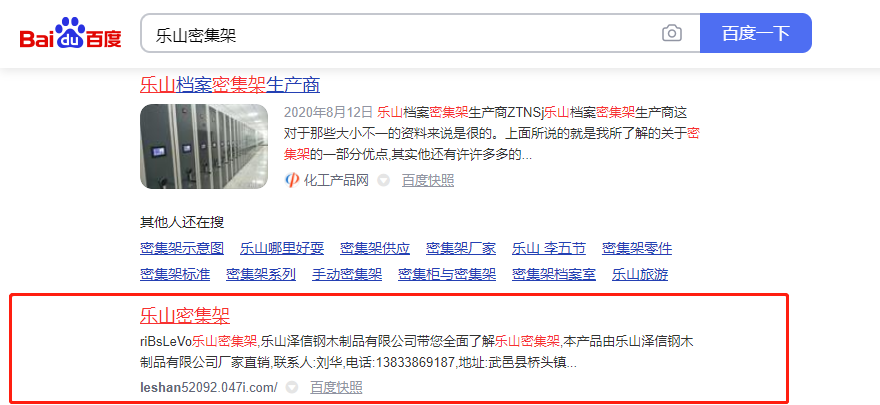
Task: Click the 百度一下 search button
Action: click(x=755, y=33)
